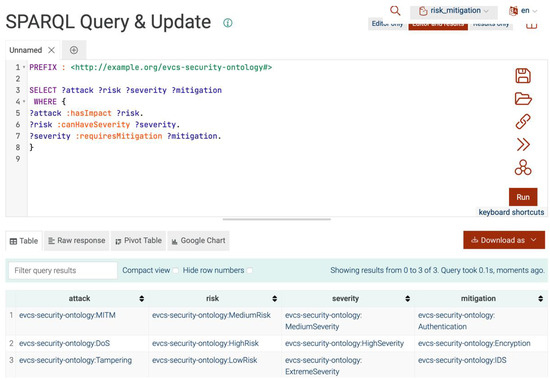Screen dimensions: 550x380
Task: Click the inference circles icon
Action: [523, 168]
